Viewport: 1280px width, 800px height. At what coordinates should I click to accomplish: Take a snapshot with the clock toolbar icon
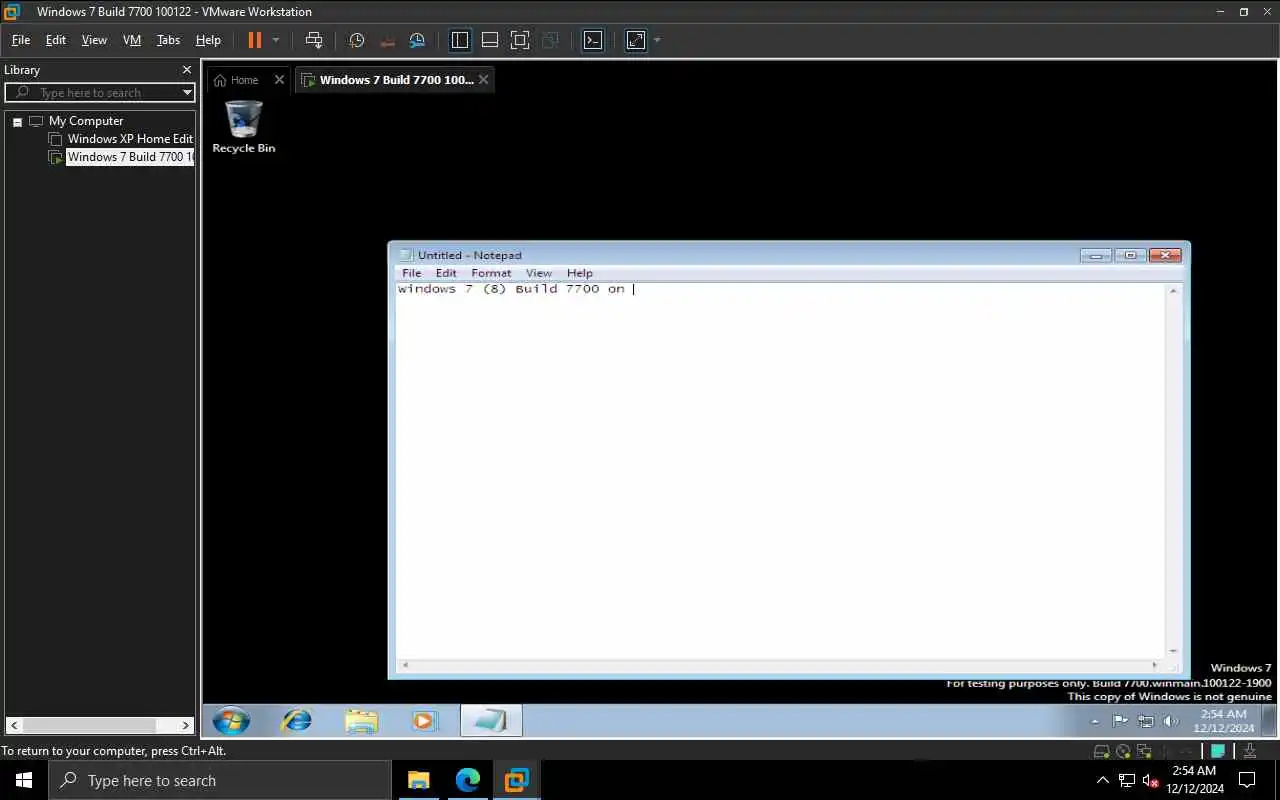[x=357, y=40]
